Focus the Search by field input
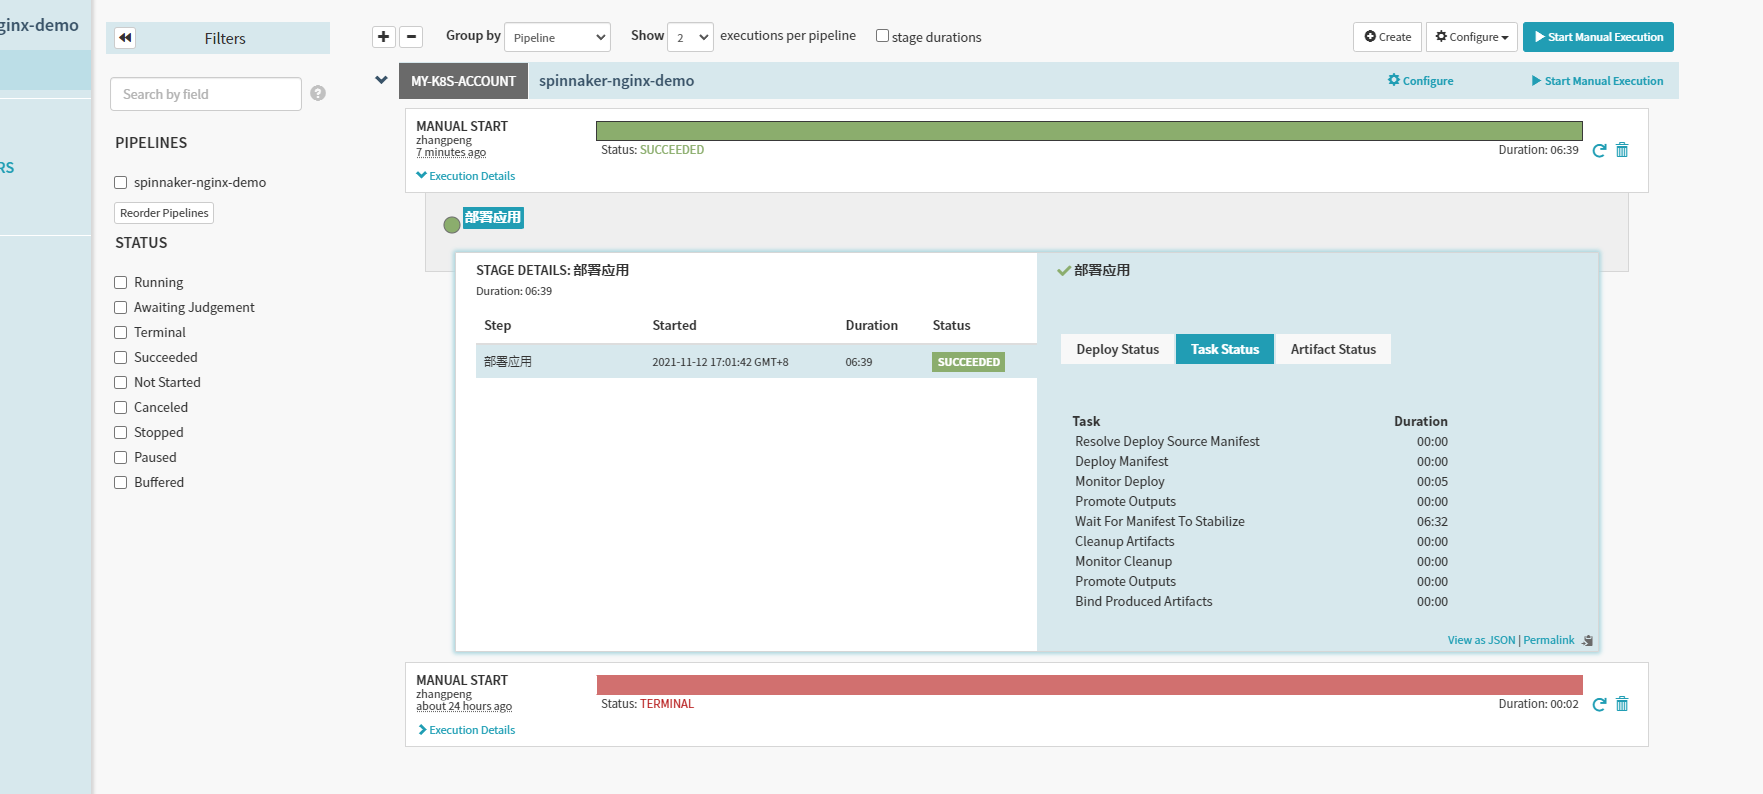The image size is (1763, 794). pos(205,94)
